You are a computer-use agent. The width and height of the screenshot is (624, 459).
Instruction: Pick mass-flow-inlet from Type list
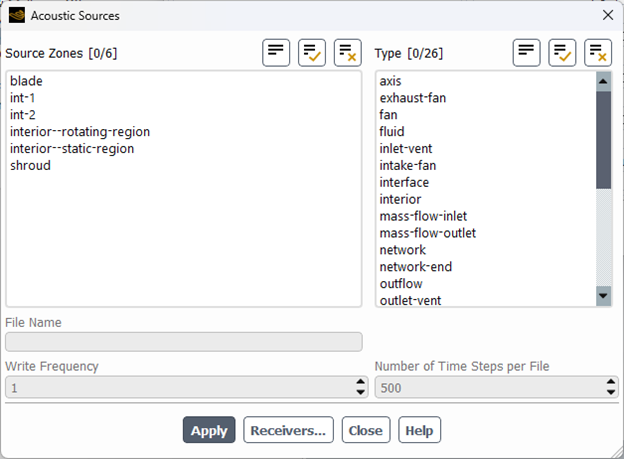click(423, 216)
